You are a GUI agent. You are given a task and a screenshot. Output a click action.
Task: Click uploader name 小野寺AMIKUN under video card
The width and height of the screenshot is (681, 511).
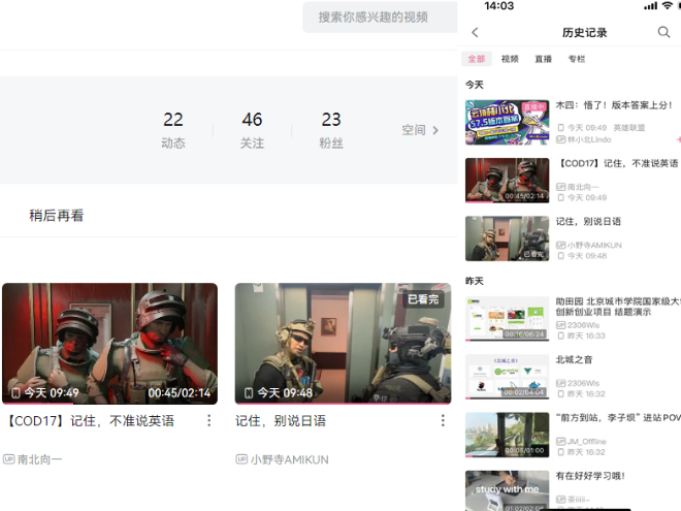click(290, 459)
